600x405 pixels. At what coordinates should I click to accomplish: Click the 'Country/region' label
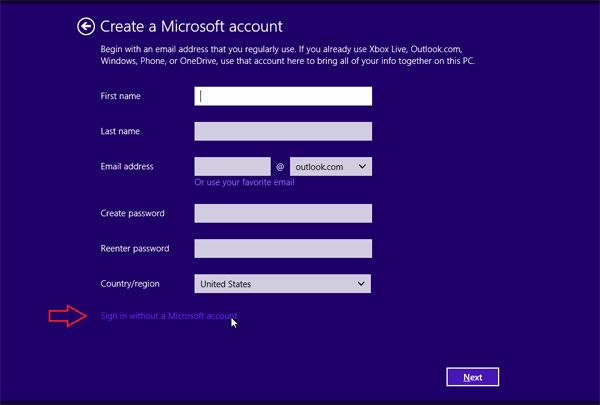tap(130, 284)
